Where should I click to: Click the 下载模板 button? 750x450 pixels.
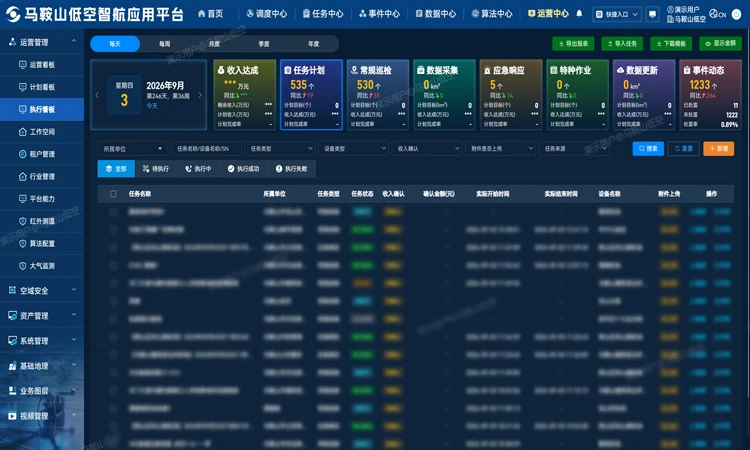point(671,44)
